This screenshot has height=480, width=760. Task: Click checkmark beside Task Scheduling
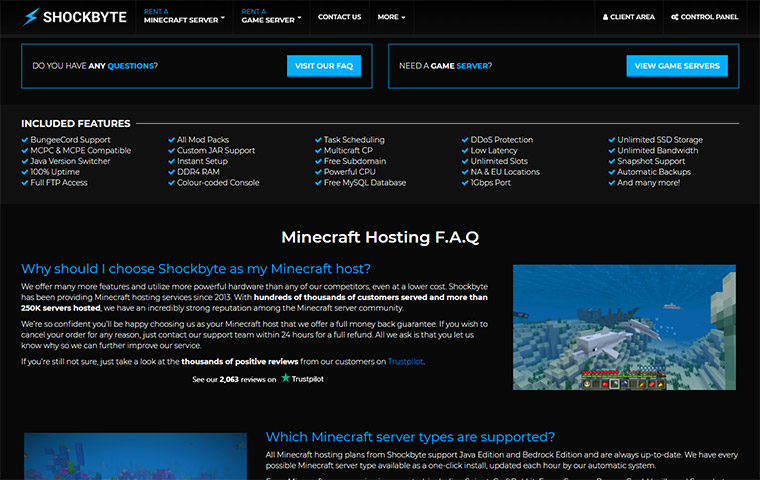pos(318,140)
